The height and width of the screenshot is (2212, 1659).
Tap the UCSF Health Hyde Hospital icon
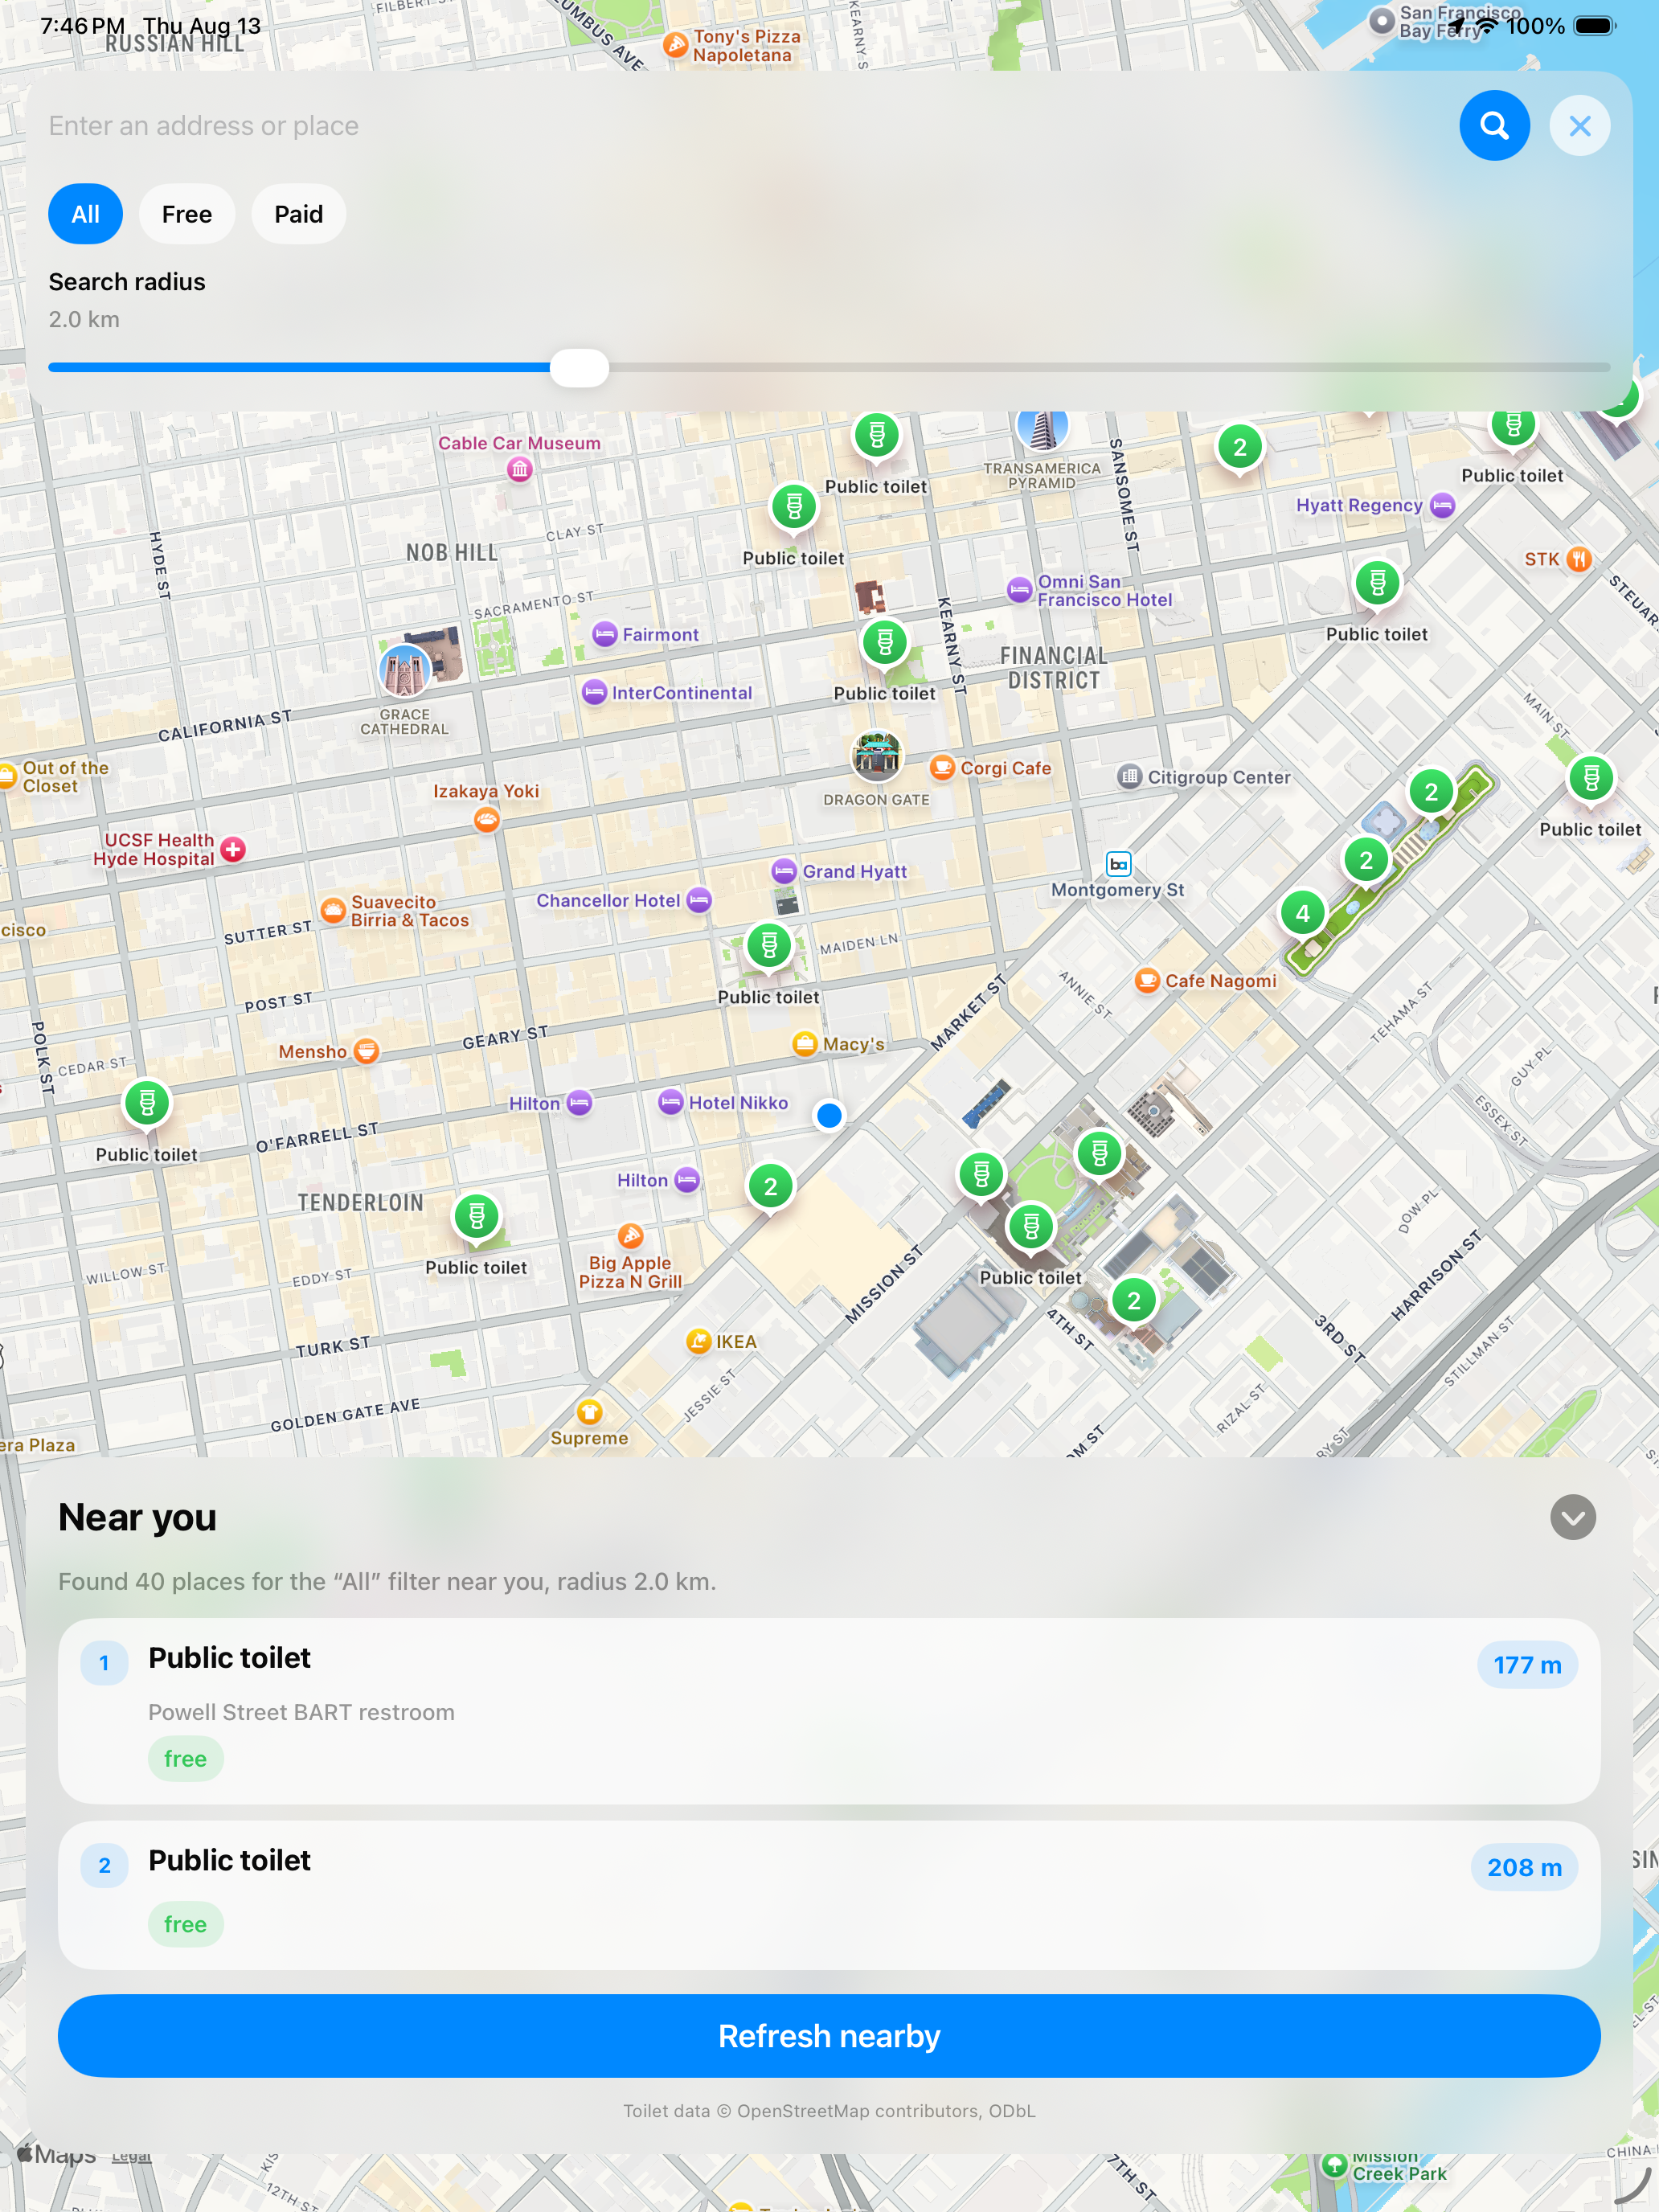[x=233, y=850]
